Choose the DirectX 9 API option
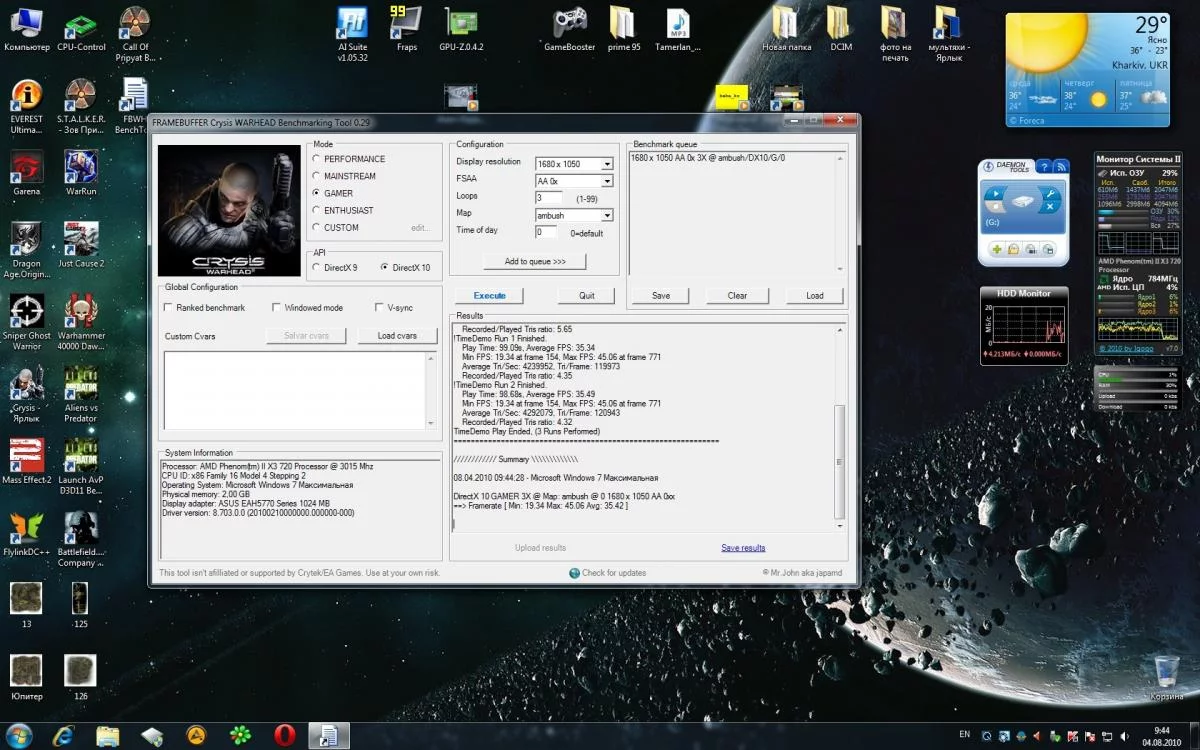Image resolution: width=1200 pixels, height=750 pixels. click(x=317, y=268)
